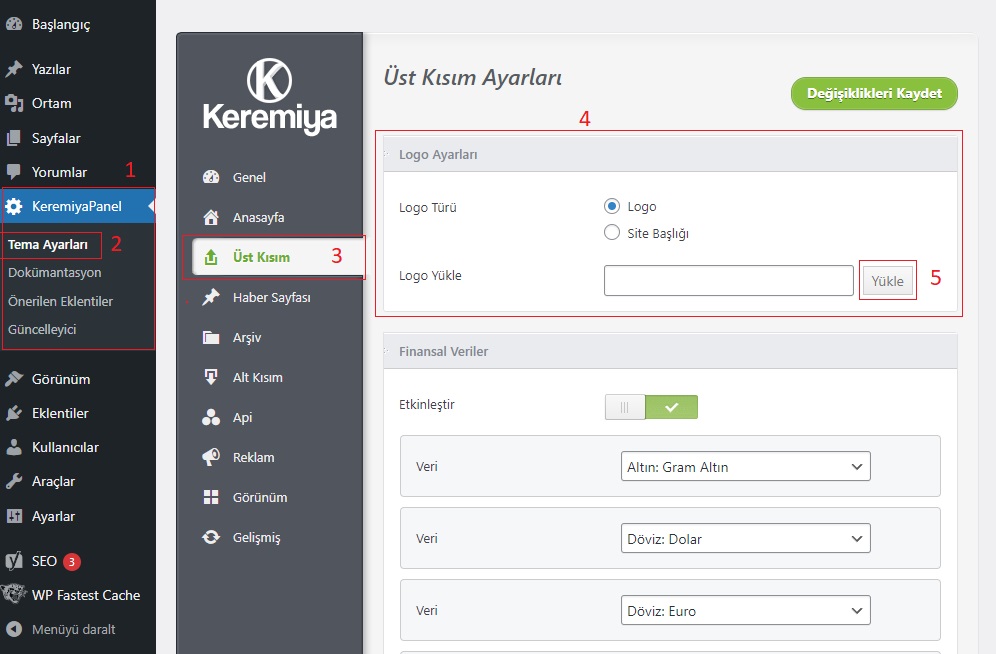Click the Eklentiler plug icon
This screenshot has height=654, width=996.
[14, 413]
